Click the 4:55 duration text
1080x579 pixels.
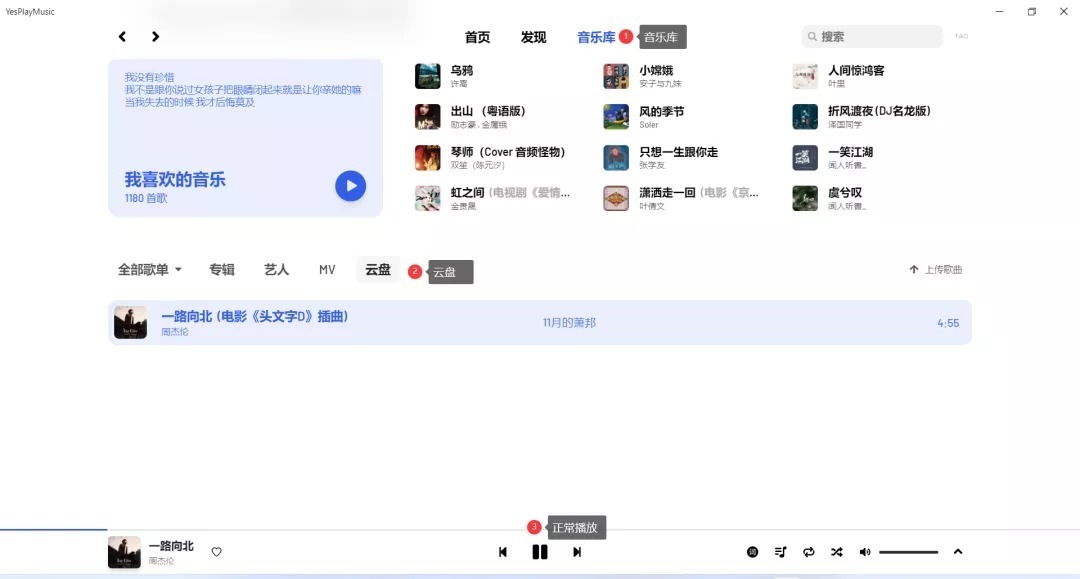pos(948,323)
